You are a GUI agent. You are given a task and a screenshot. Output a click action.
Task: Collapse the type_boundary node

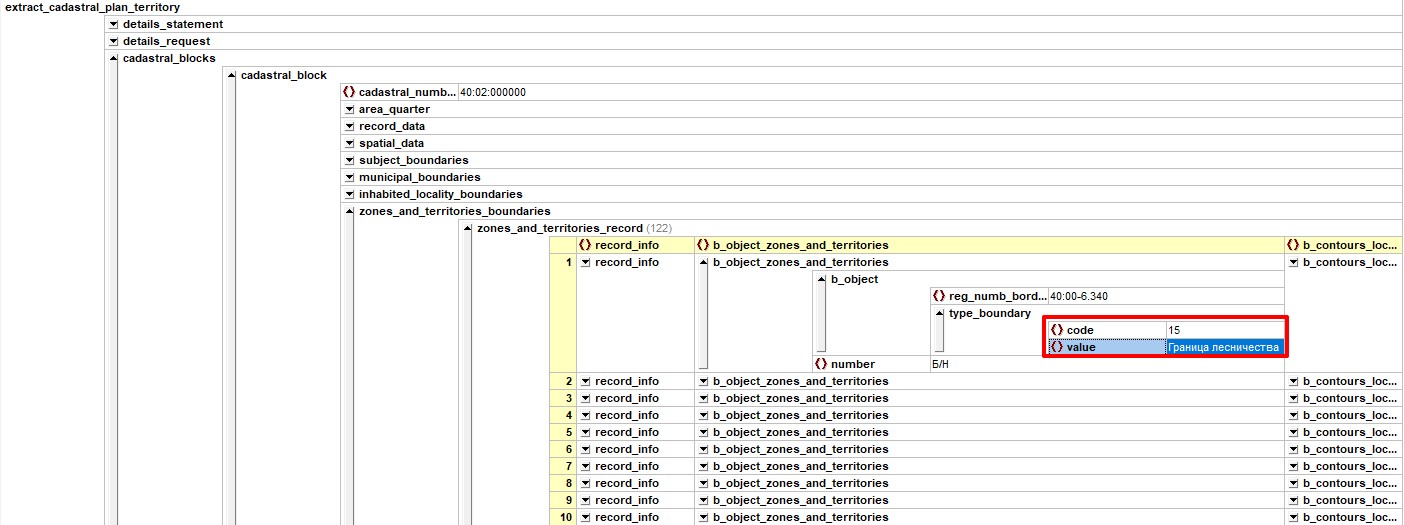pos(939,313)
